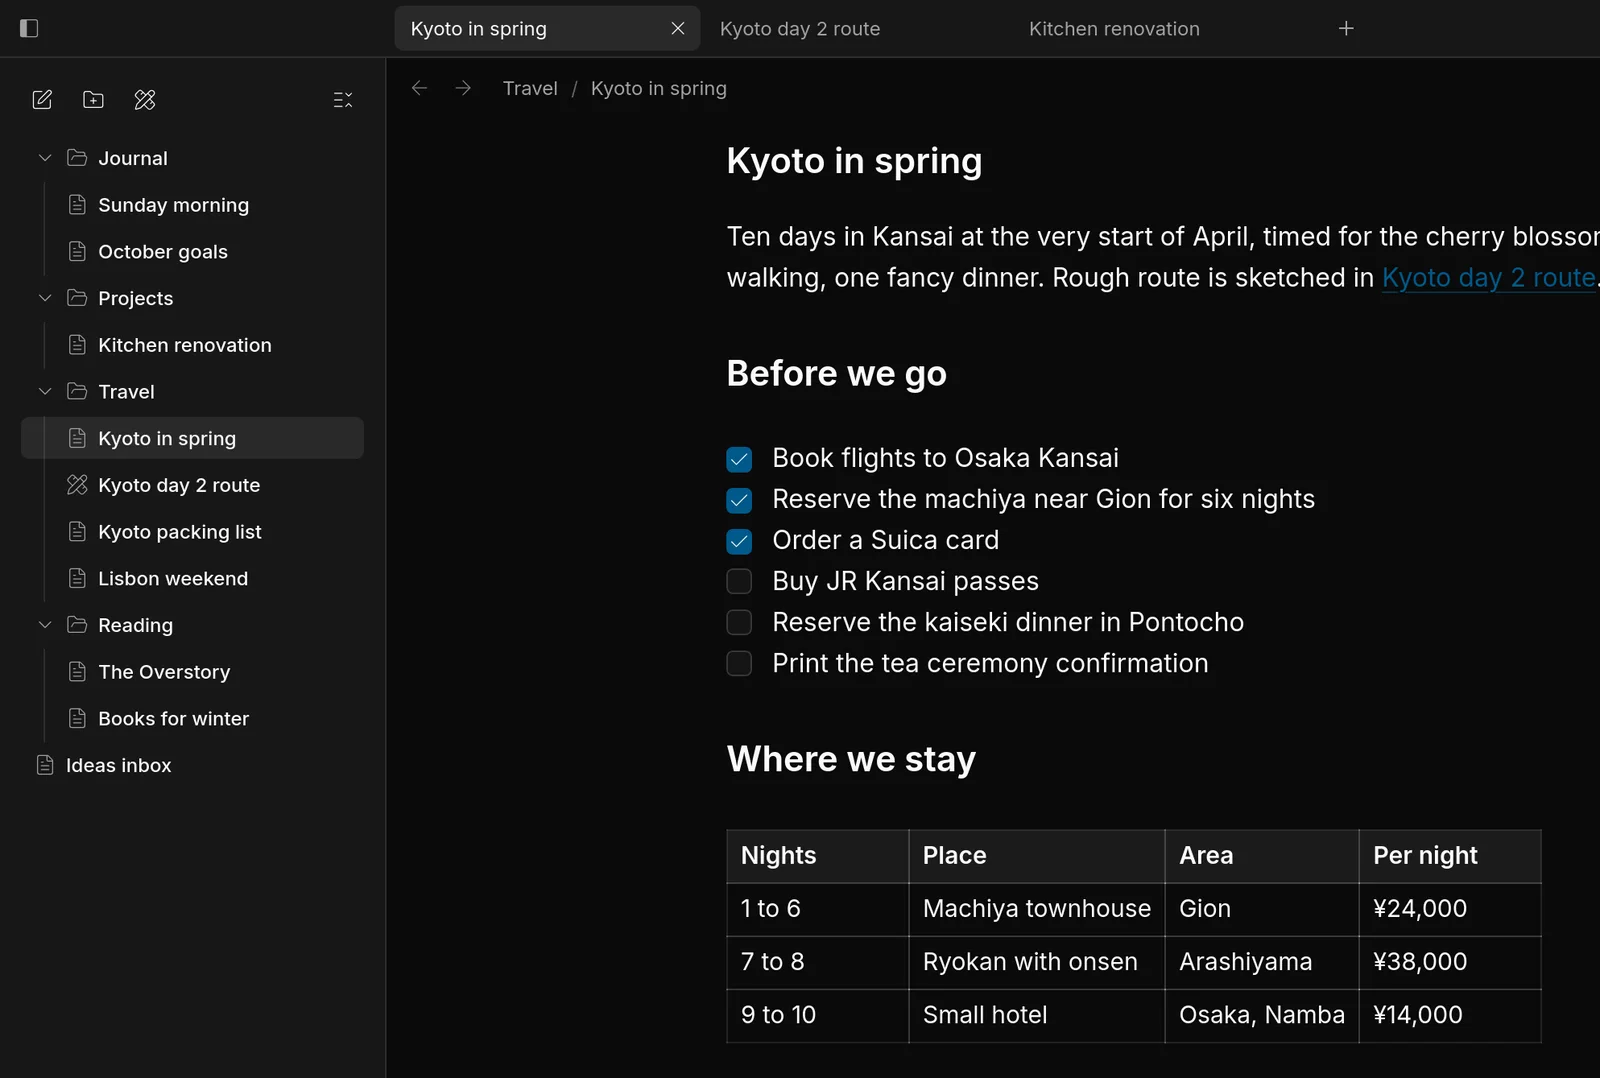Click the Reading folder icon

pyautogui.click(x=77, y=624)
